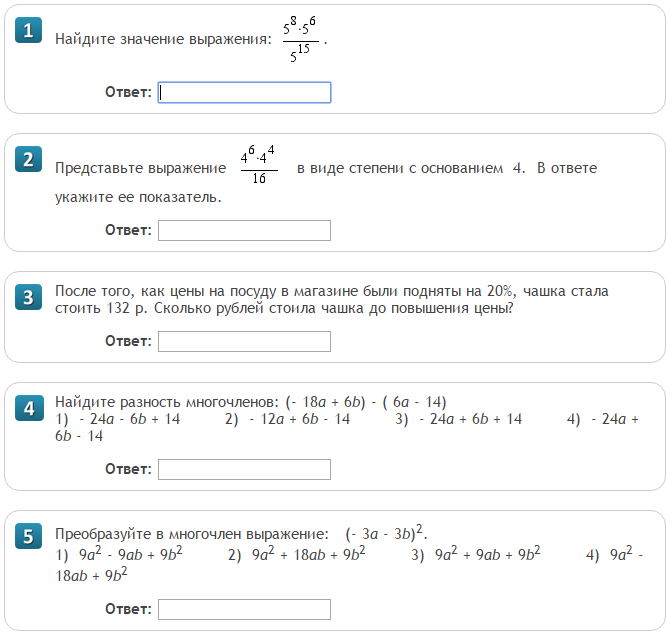Click the number 4 question badge
This screenshot has width=666, height=634.
(29, 408)
